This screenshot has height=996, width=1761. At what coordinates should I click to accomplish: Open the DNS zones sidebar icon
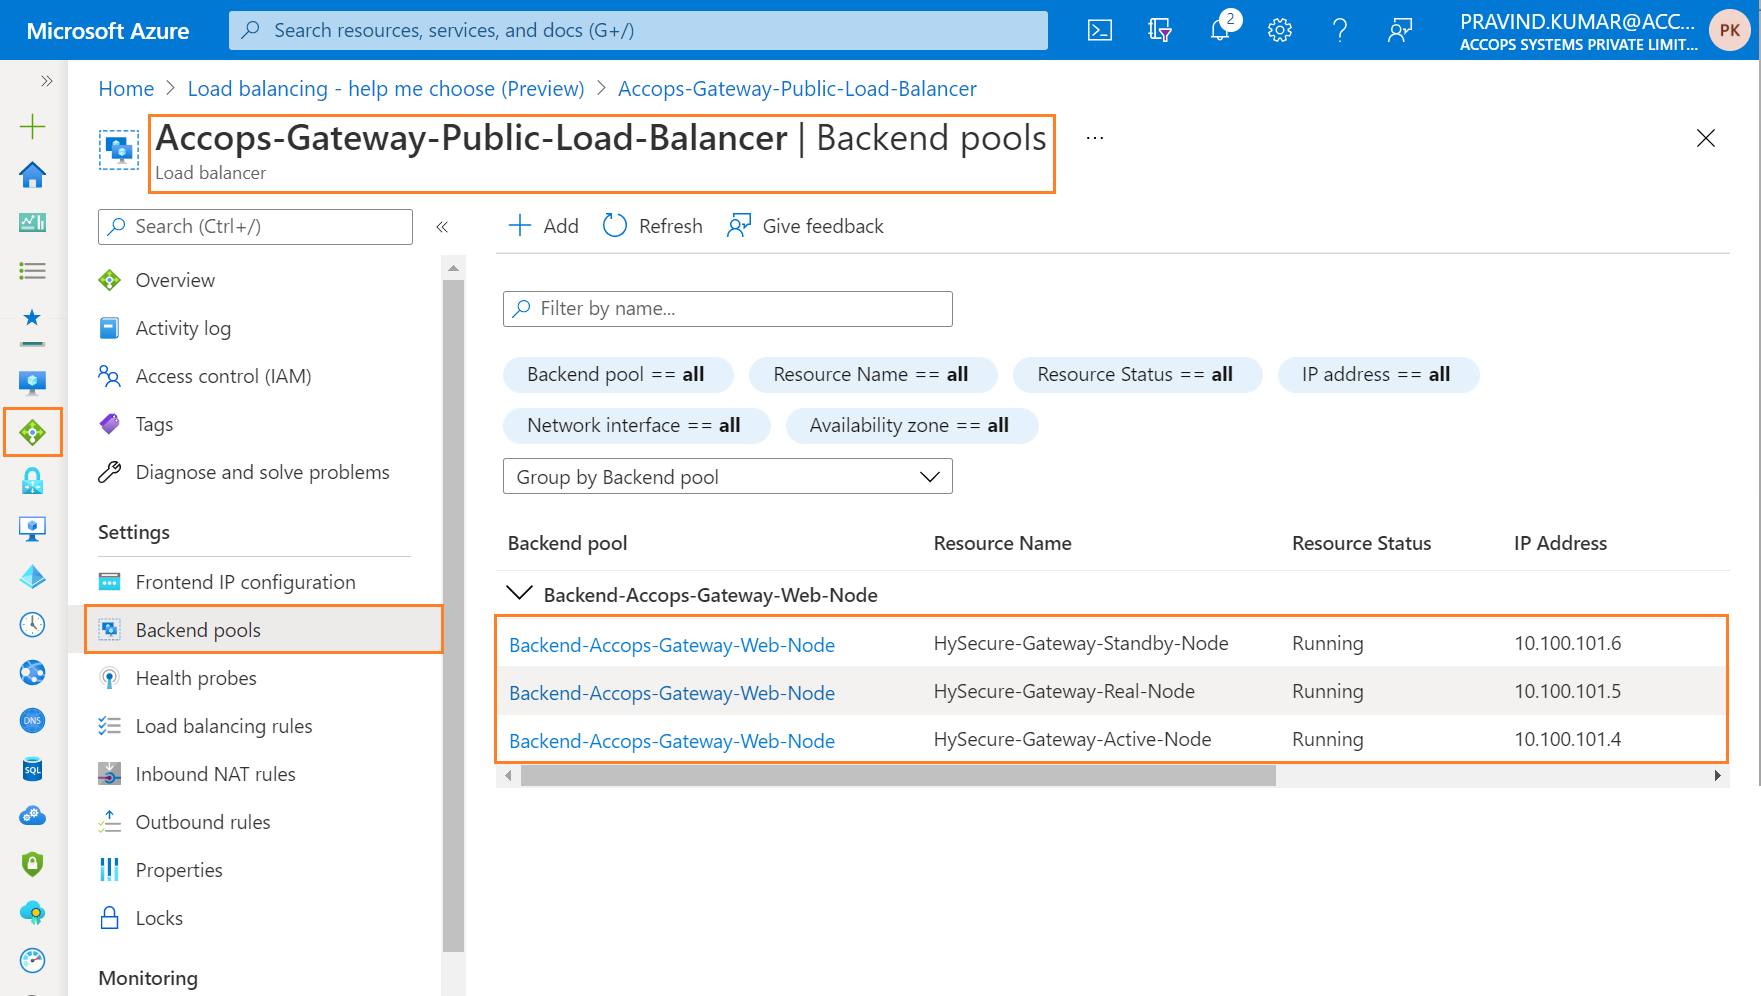click(33, 720)
